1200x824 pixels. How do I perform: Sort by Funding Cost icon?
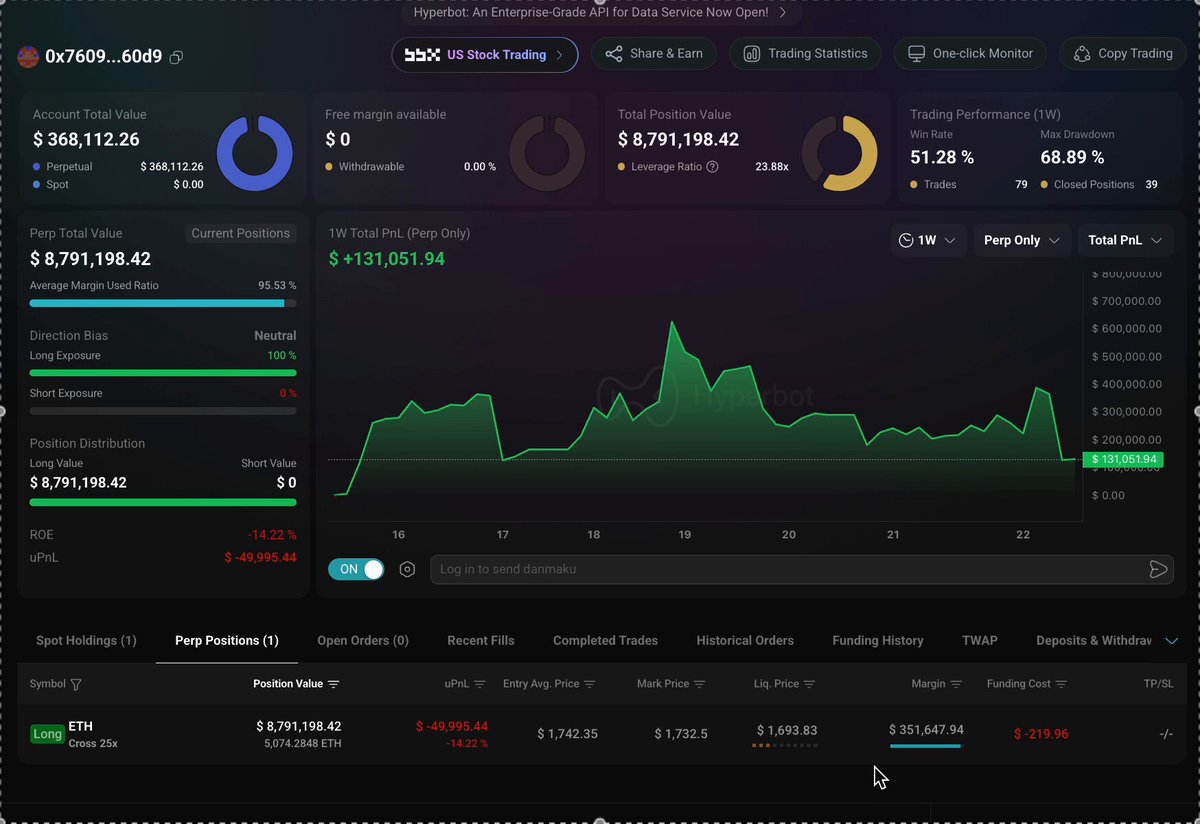[x=1060, y=685]
